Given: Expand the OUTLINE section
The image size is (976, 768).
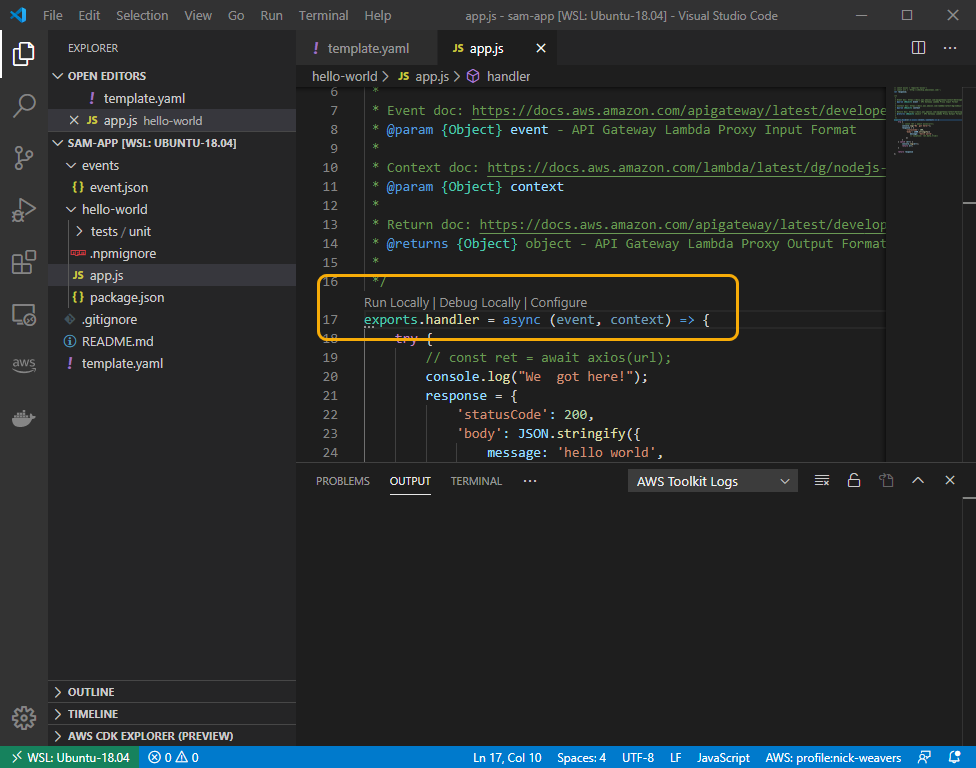Looking at the screenshot, I should [x=91, y=692].
